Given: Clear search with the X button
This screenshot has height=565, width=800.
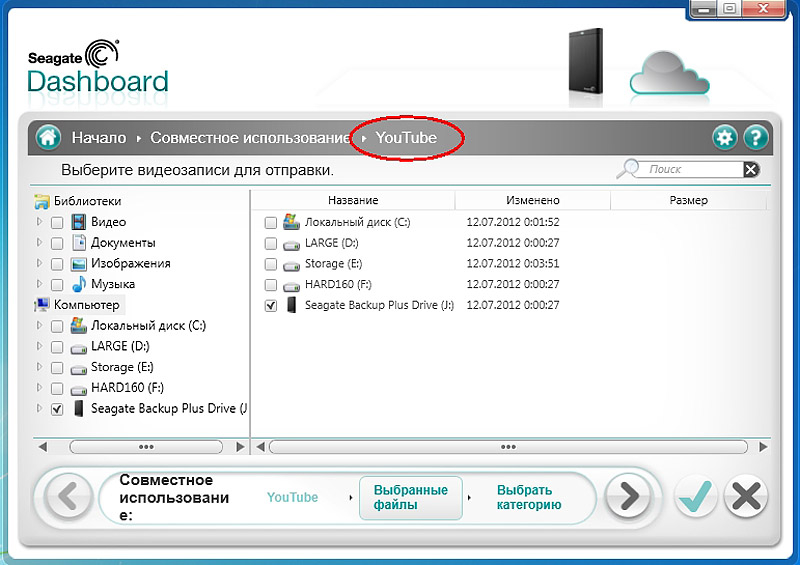Looking at the screenshot, I should [x=751, y=170].
